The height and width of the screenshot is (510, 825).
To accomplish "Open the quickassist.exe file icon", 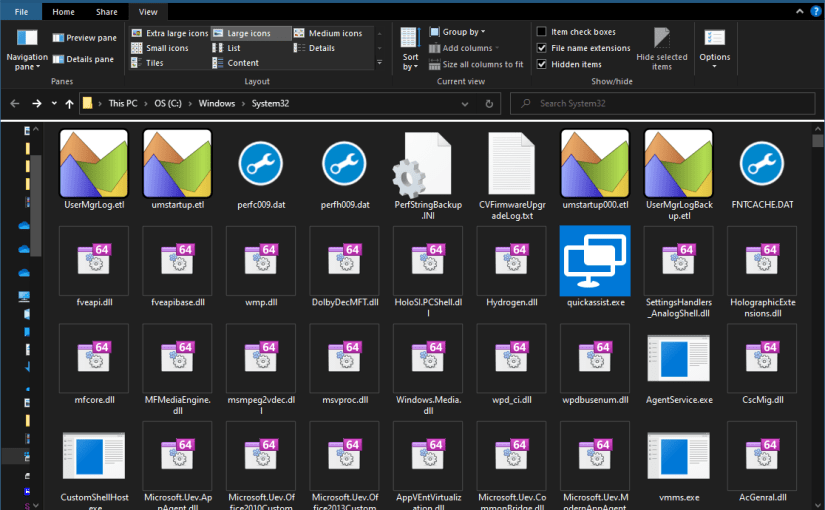I will [x=595, y=260].
